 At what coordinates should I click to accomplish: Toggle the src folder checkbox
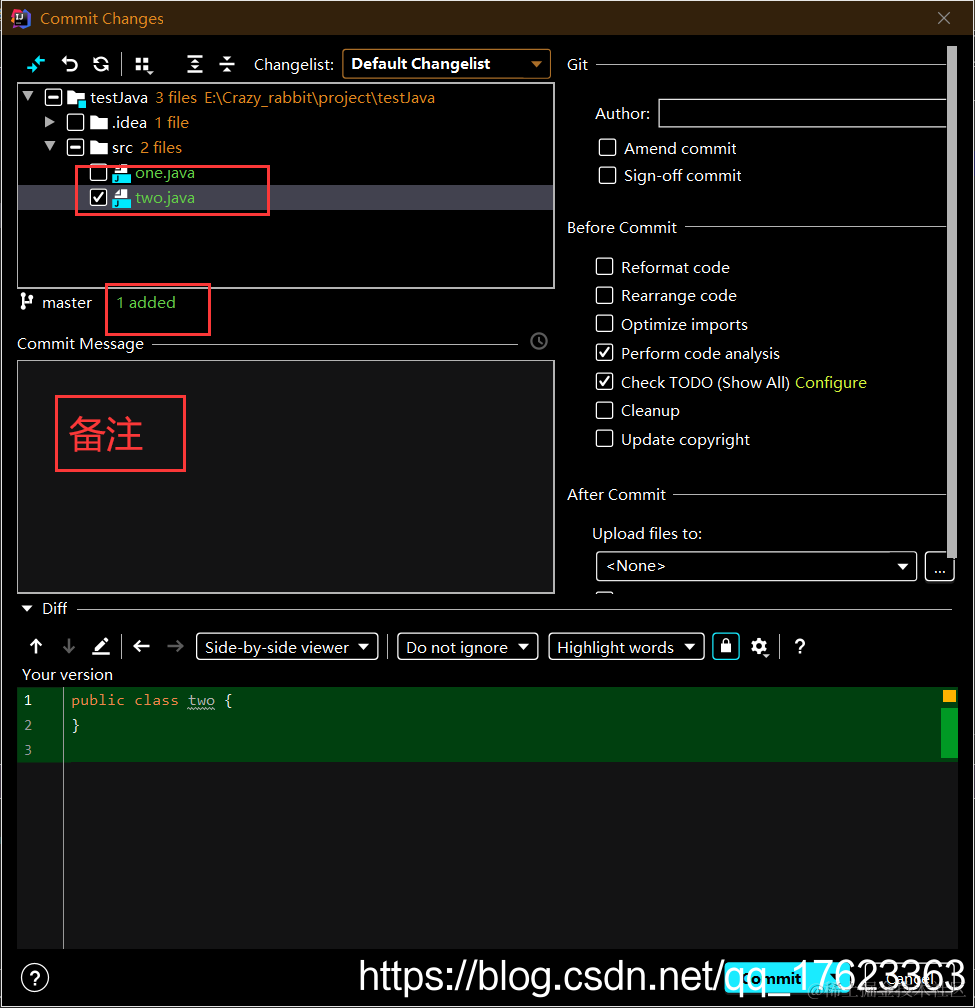(x=75, y=147)
